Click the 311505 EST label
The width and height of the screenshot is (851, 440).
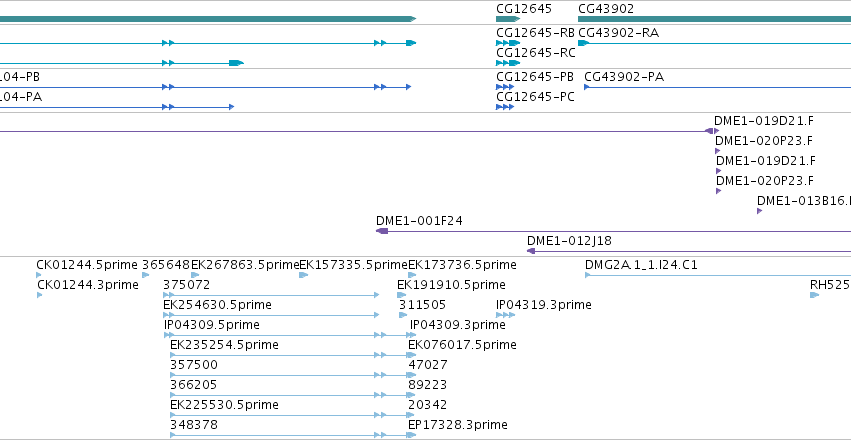coord(422,305)
